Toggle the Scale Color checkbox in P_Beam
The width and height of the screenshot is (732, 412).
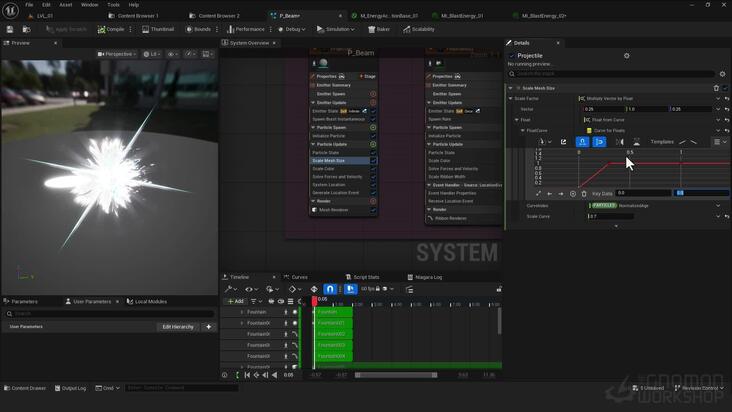tap(373, 168)
